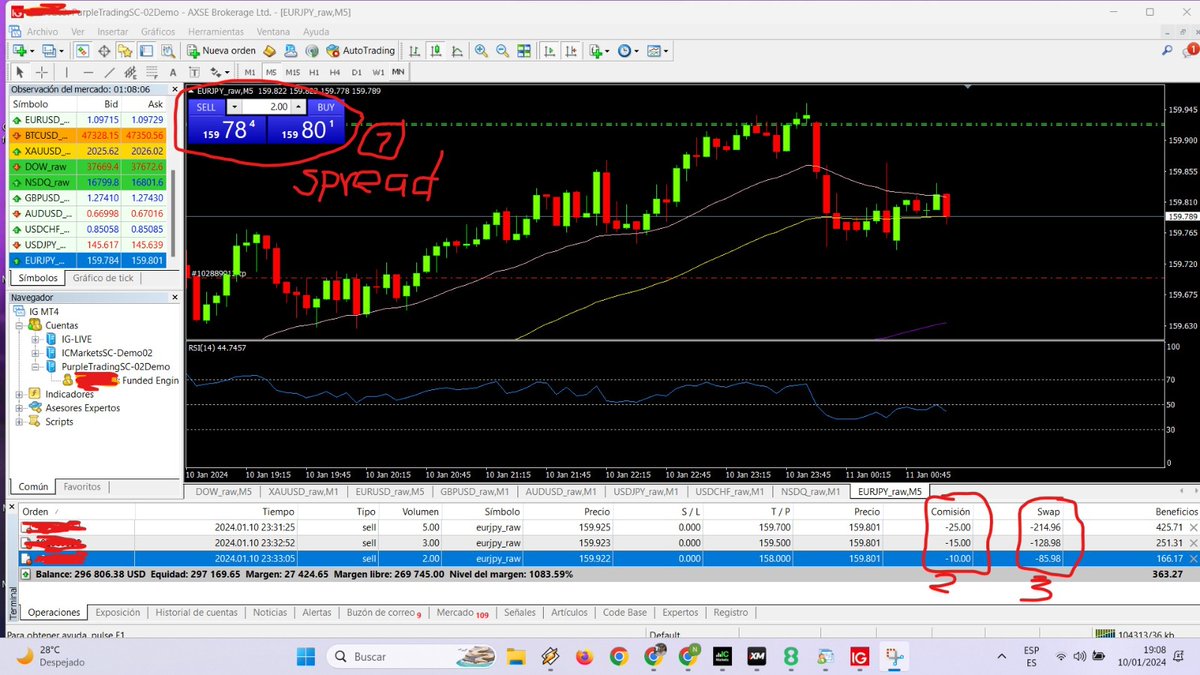This screenshot has width=1200, height=675.
Task: Close the Navegador panel
Action: pos(175,297)
